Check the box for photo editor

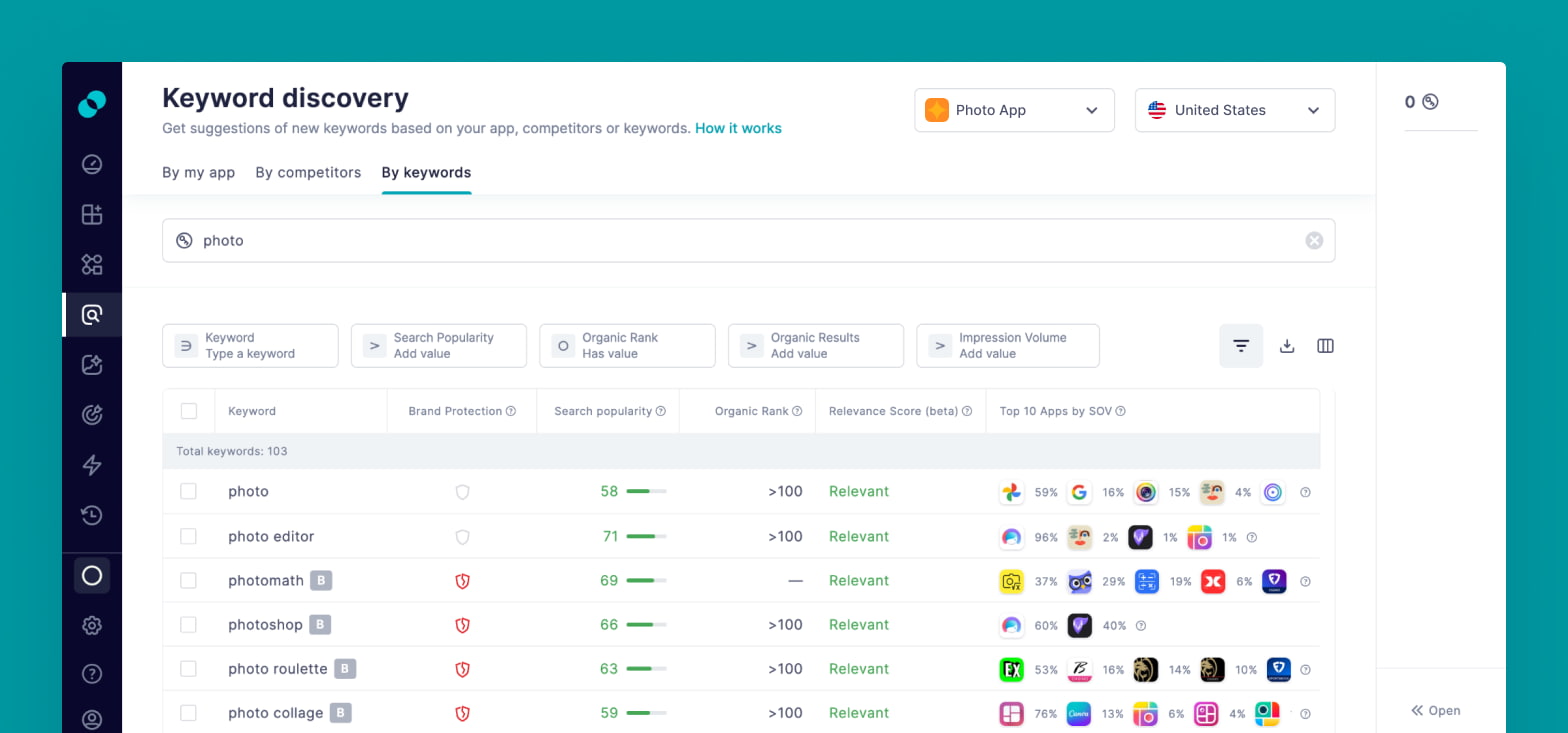click(x=188, y=537)
